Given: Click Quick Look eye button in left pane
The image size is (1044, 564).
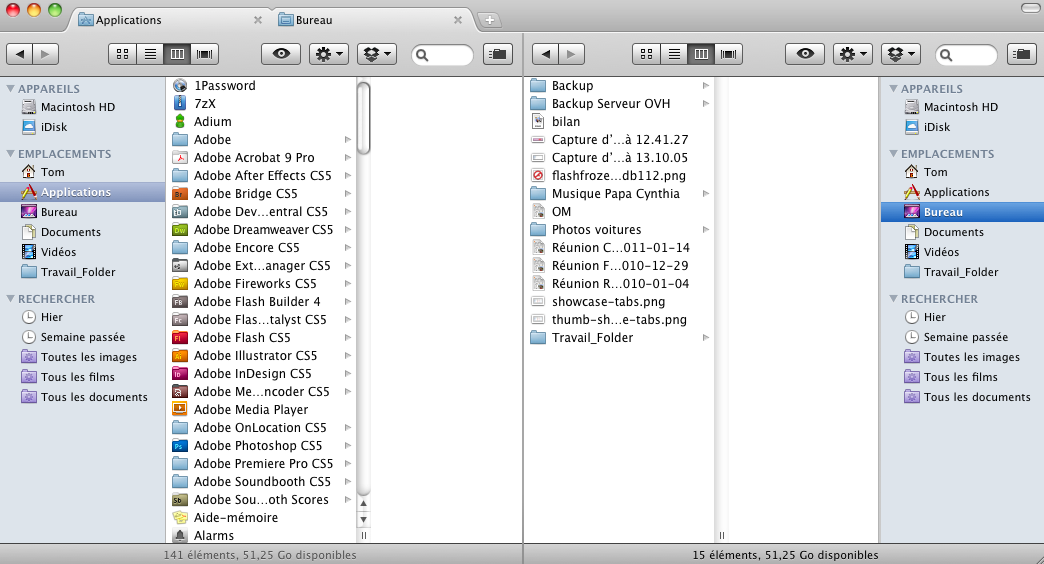Looking at the screenshot, I should (281, 54).
